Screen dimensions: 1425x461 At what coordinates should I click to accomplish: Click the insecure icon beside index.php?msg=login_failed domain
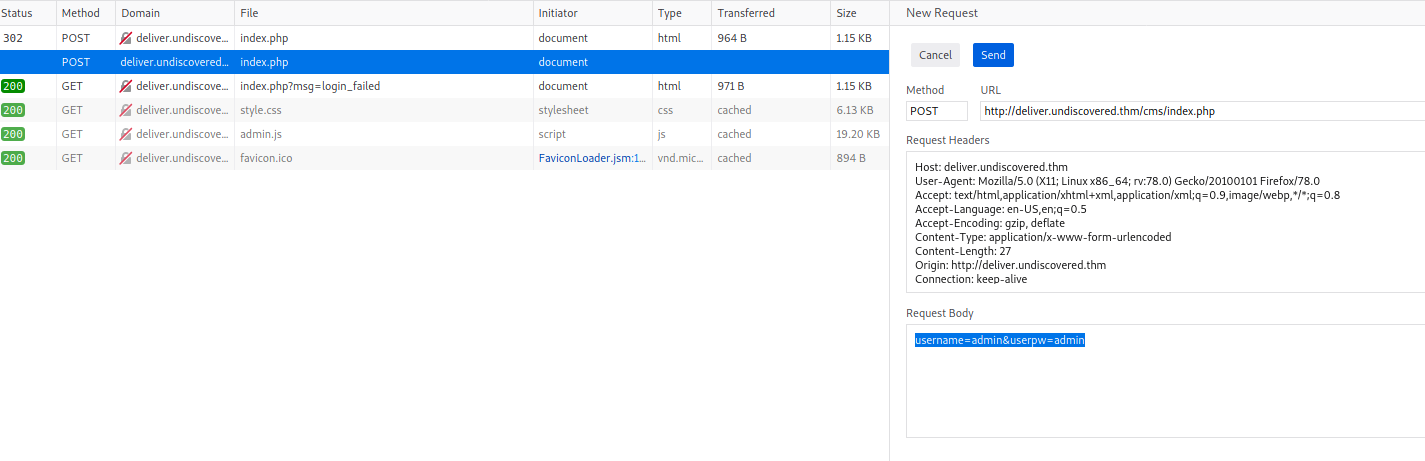coord(126,86)
